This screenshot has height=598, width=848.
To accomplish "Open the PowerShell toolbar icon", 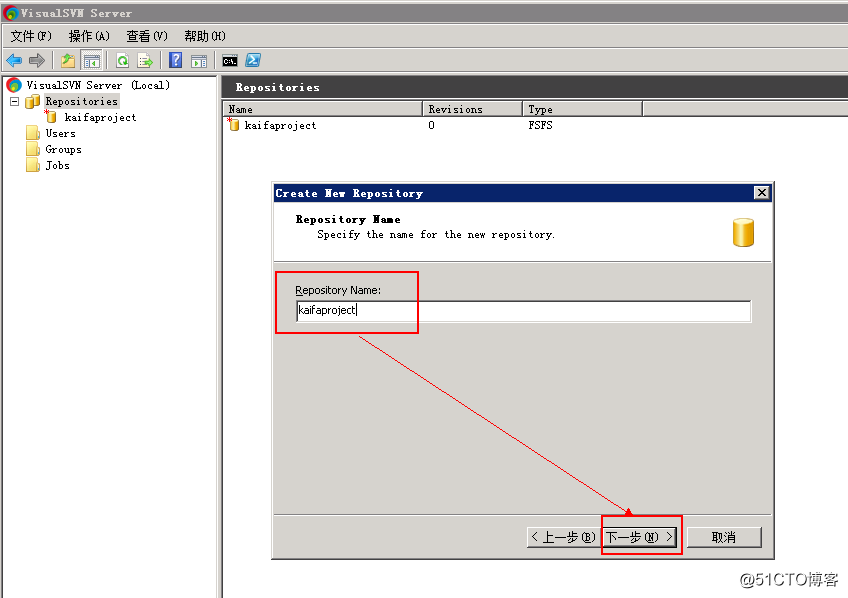I will coord(253,60).
